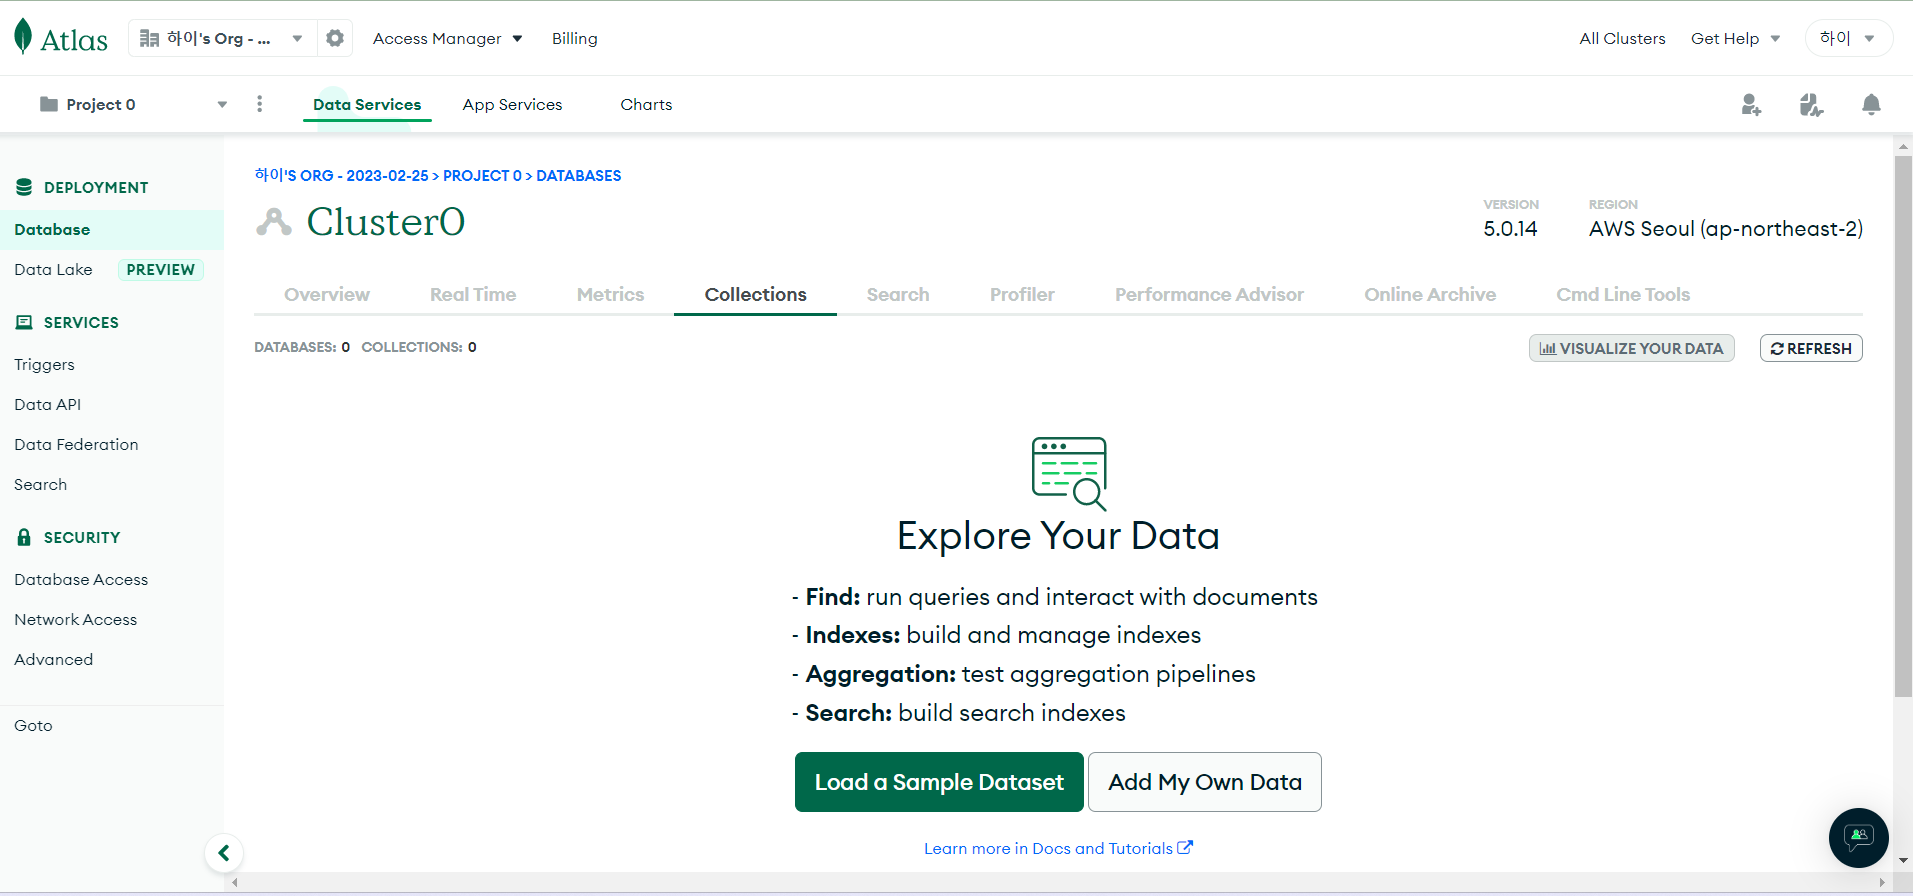Open the Real Time tab
This screenshot has width=1913, height=896.
click(473, 294)
